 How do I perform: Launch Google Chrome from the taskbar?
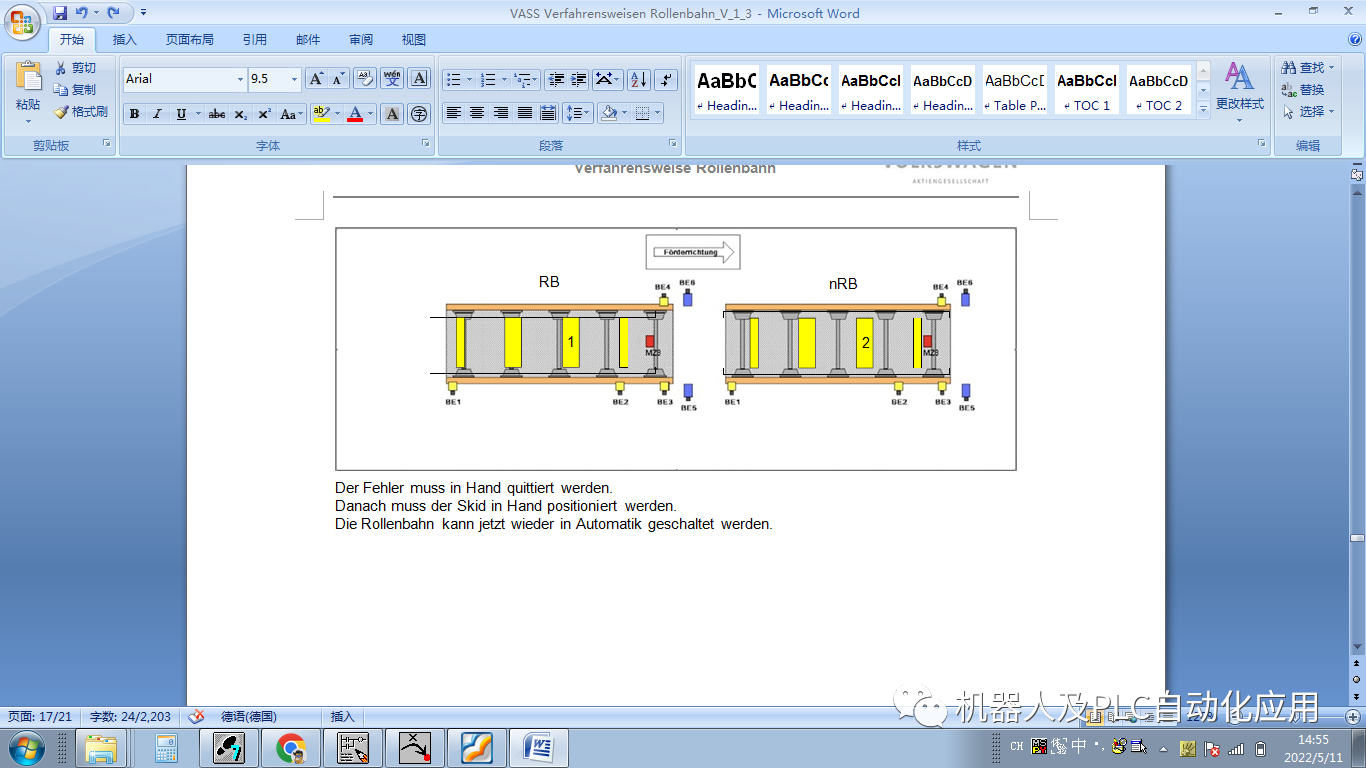tap(290, 746)
